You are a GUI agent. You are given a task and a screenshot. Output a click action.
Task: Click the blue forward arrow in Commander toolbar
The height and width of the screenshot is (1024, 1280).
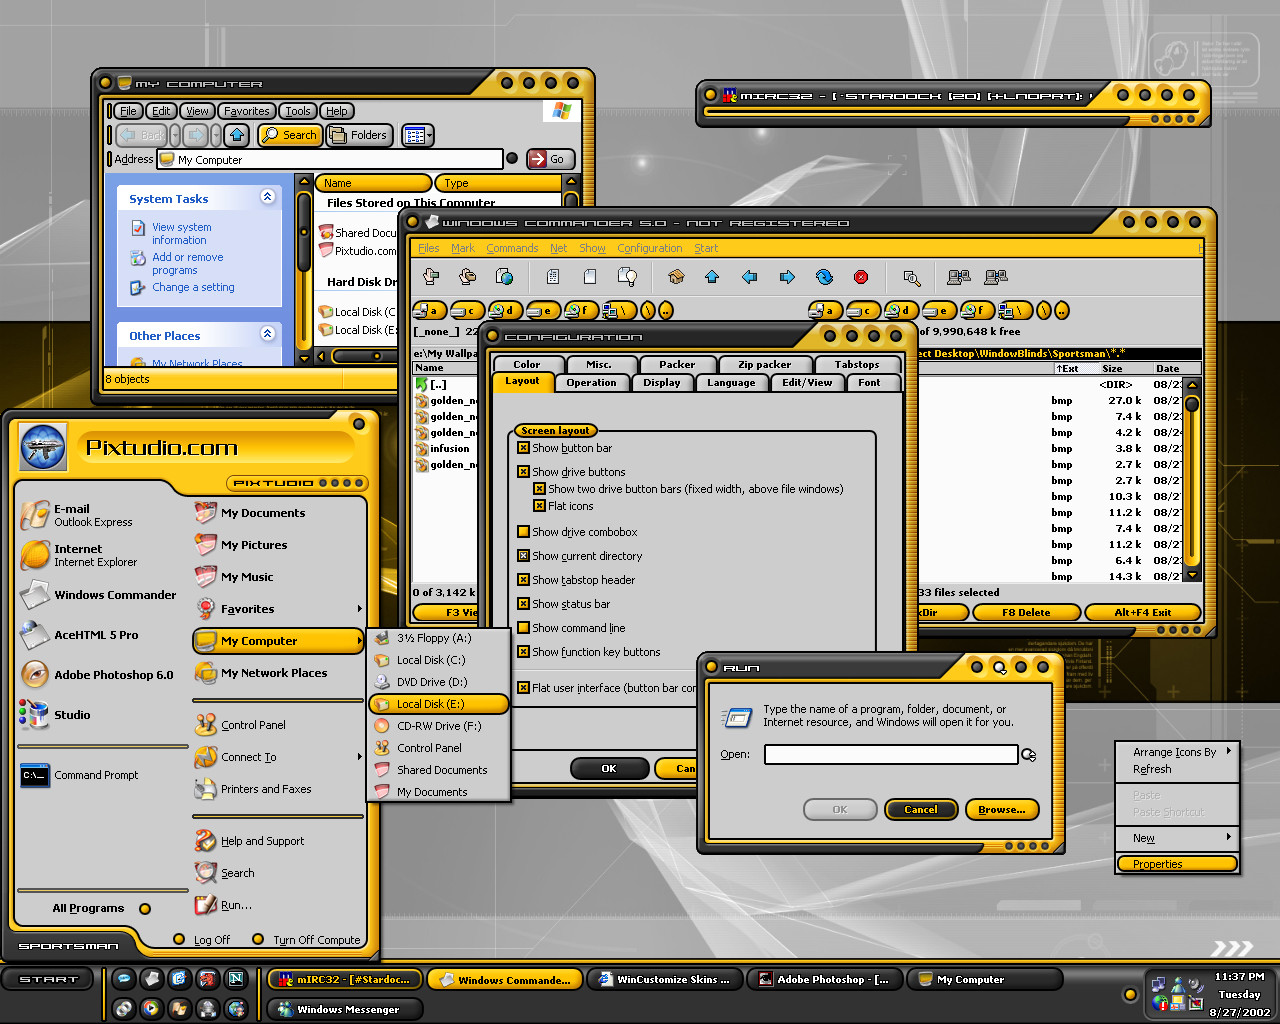(x=787, y=277)
